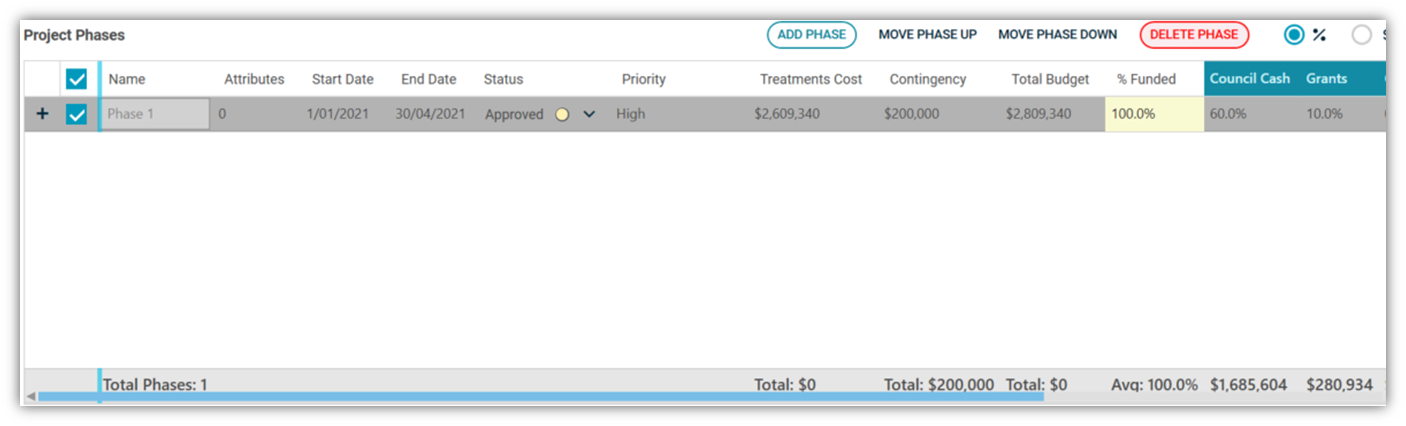Viewport: 1406px width, 426px height.
Task: Edit the Phase 1 name field
Action: 155,114
